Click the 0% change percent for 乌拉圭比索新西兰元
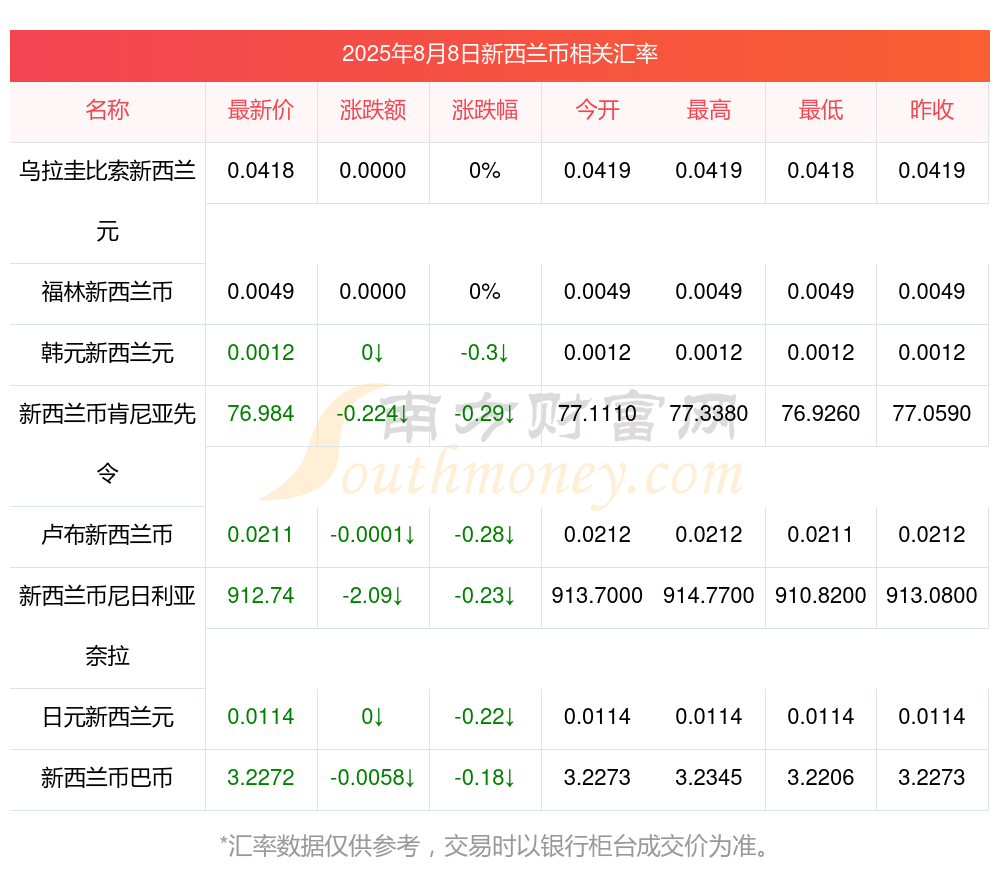 (x=485, y=170)
